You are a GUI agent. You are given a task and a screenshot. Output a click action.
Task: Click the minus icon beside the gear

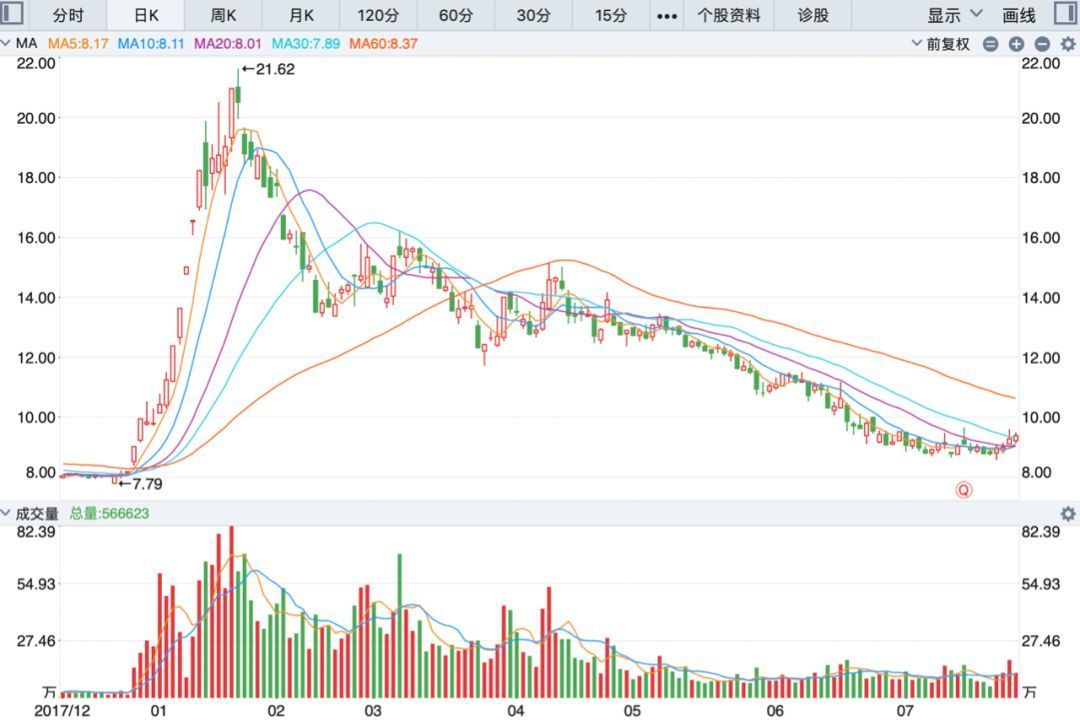pyautogui.click(x=1042, y=44)
